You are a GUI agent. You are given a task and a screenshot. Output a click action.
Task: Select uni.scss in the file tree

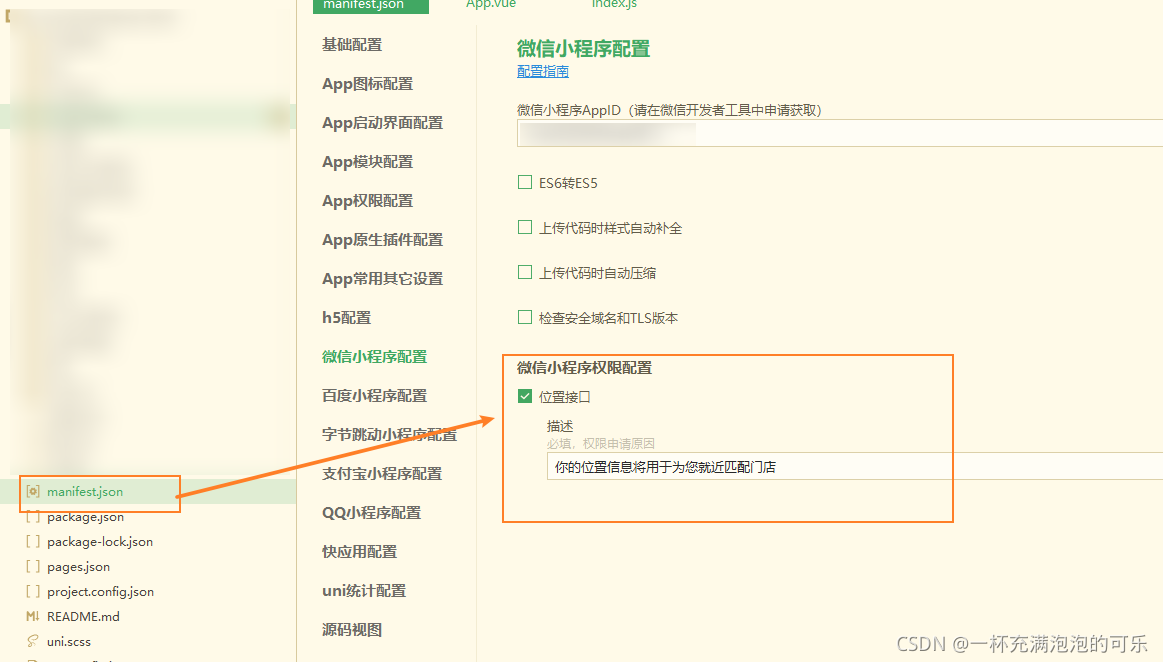tap(69, 641)
